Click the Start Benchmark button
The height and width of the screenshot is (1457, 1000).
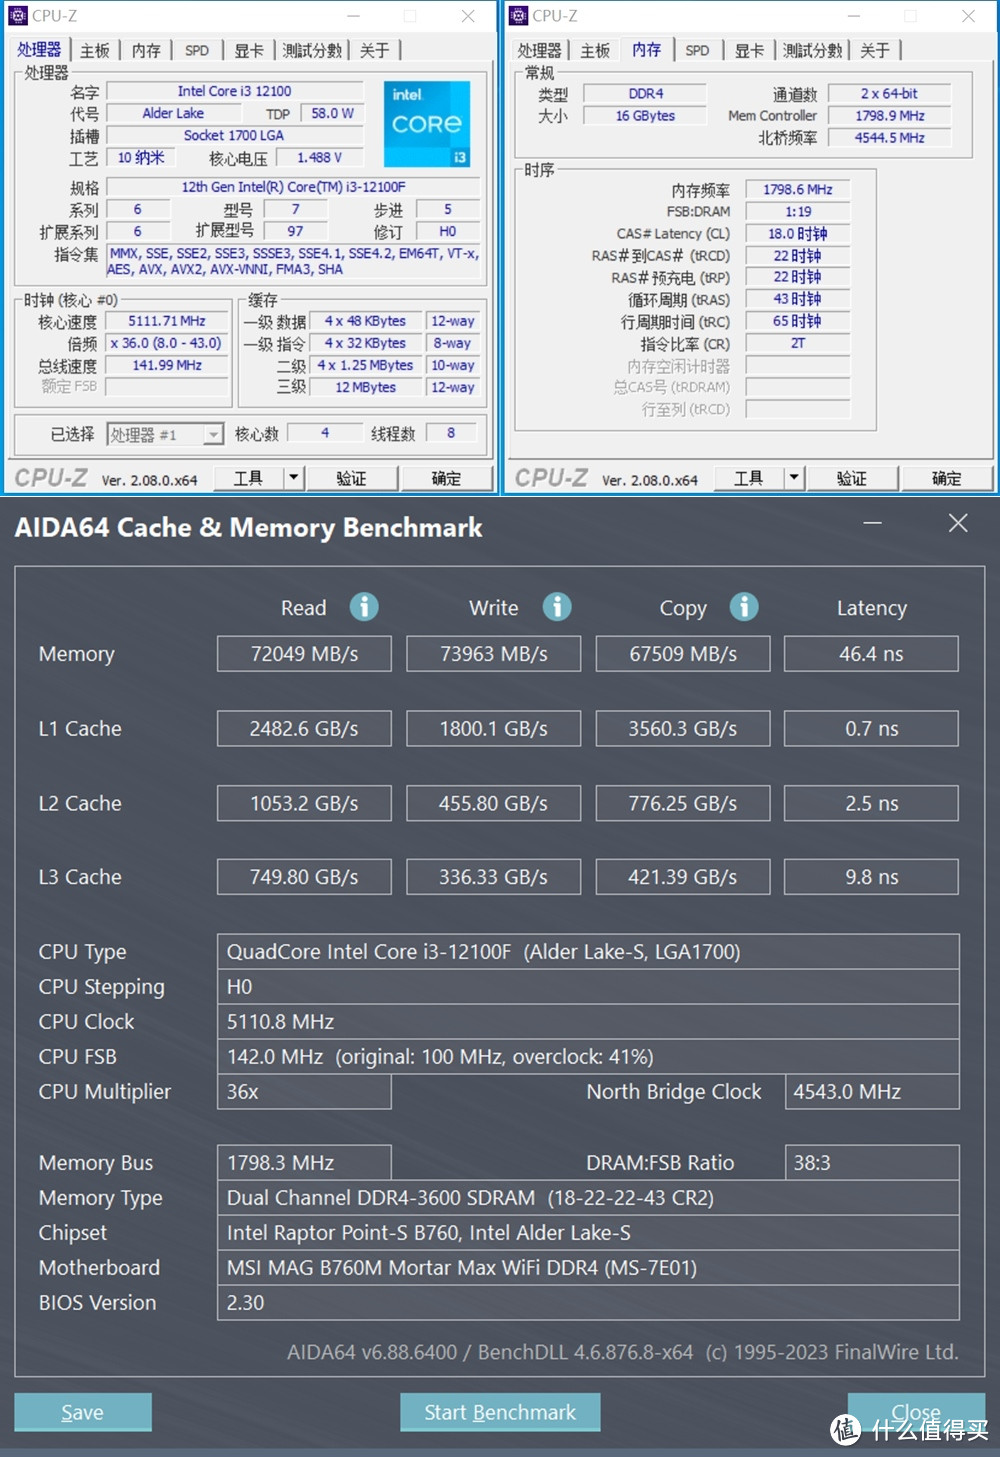[x=500, y=1412]
